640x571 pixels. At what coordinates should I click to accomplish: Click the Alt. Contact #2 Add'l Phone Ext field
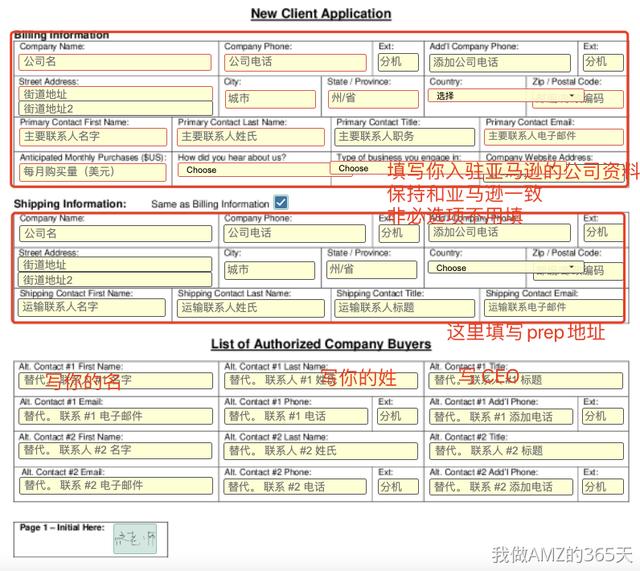point(604,487)
